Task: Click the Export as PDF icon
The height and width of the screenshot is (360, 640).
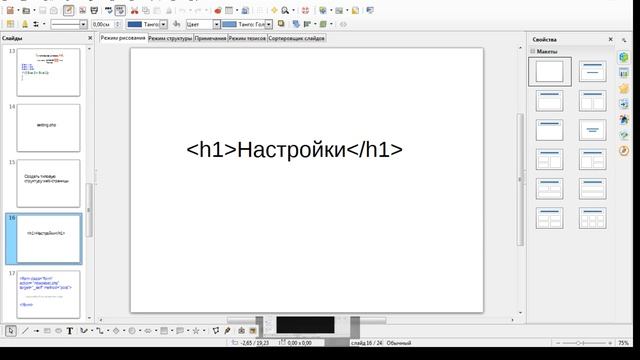Action: click(x=82, y=10)
